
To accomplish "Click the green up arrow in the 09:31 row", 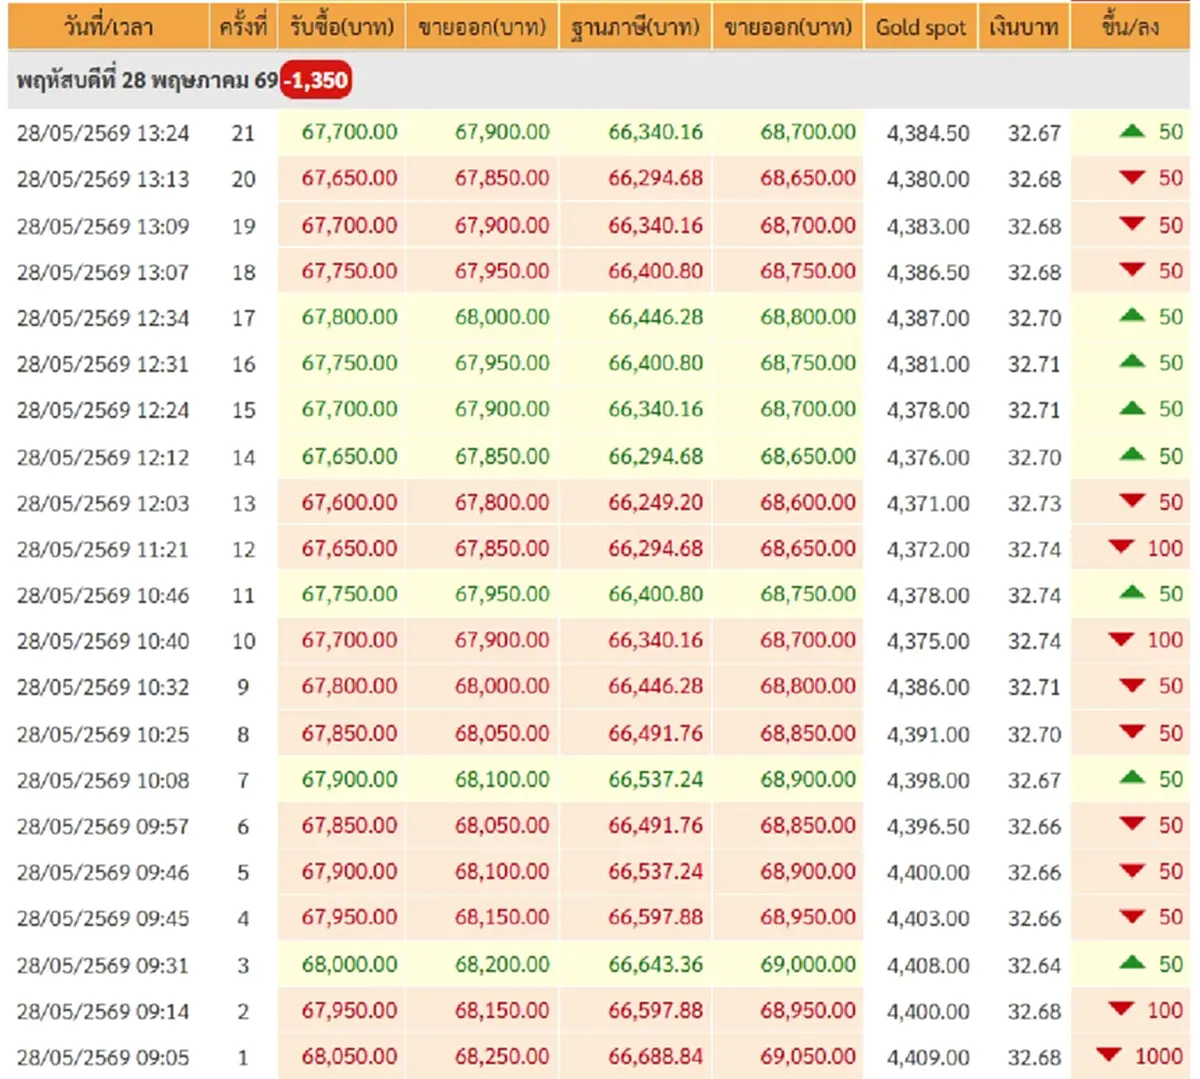I will click(x=1132, y=963).
